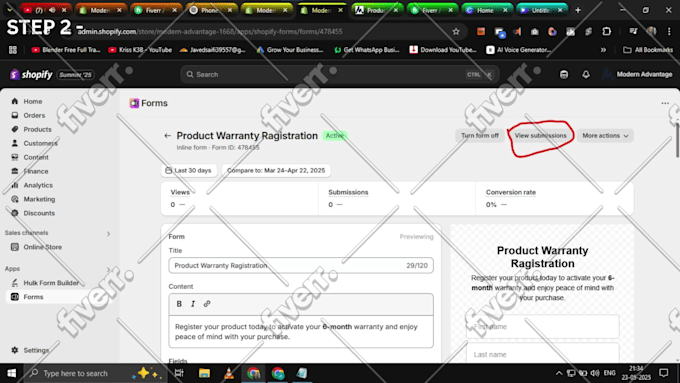680x383 pixels.
Task: Open Orders in the sidebar
Action: pos(34,115)
